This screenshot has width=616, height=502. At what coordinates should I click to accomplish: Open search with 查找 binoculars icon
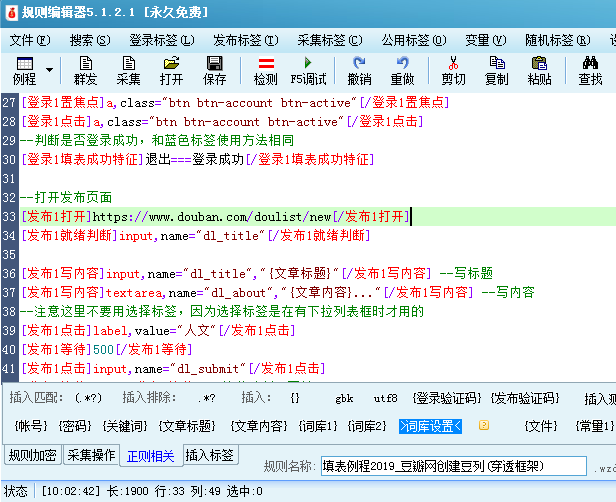[x=590, y=71]
